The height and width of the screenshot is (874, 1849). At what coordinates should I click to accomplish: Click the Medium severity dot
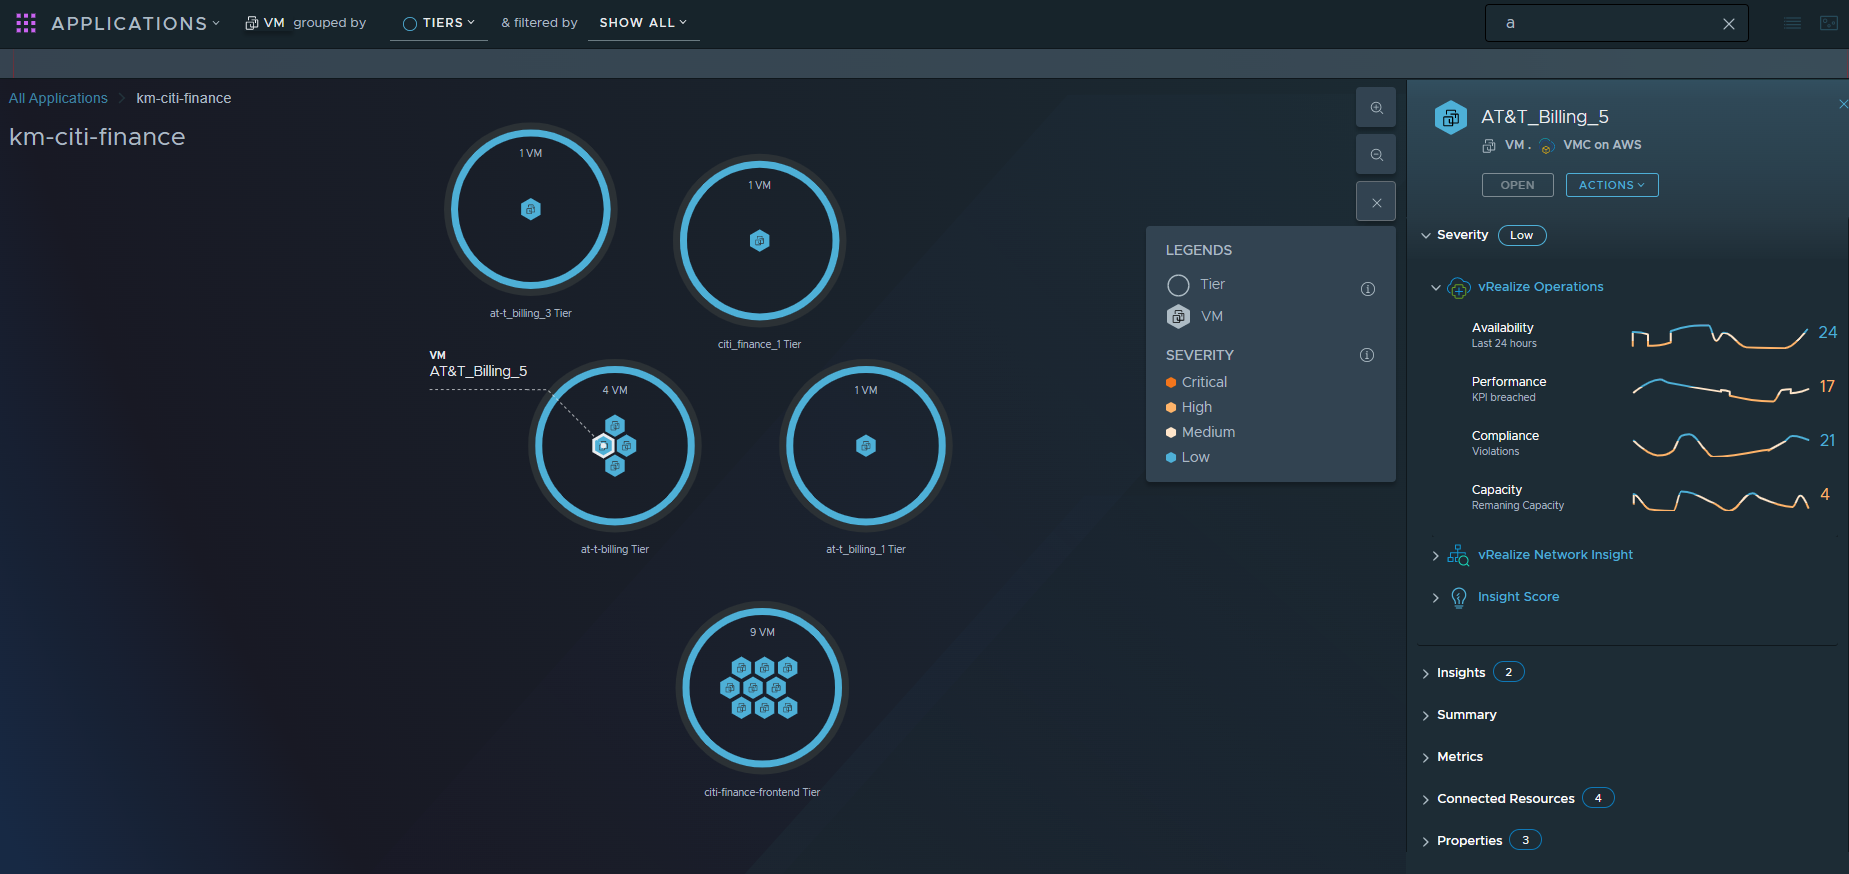1171,432
